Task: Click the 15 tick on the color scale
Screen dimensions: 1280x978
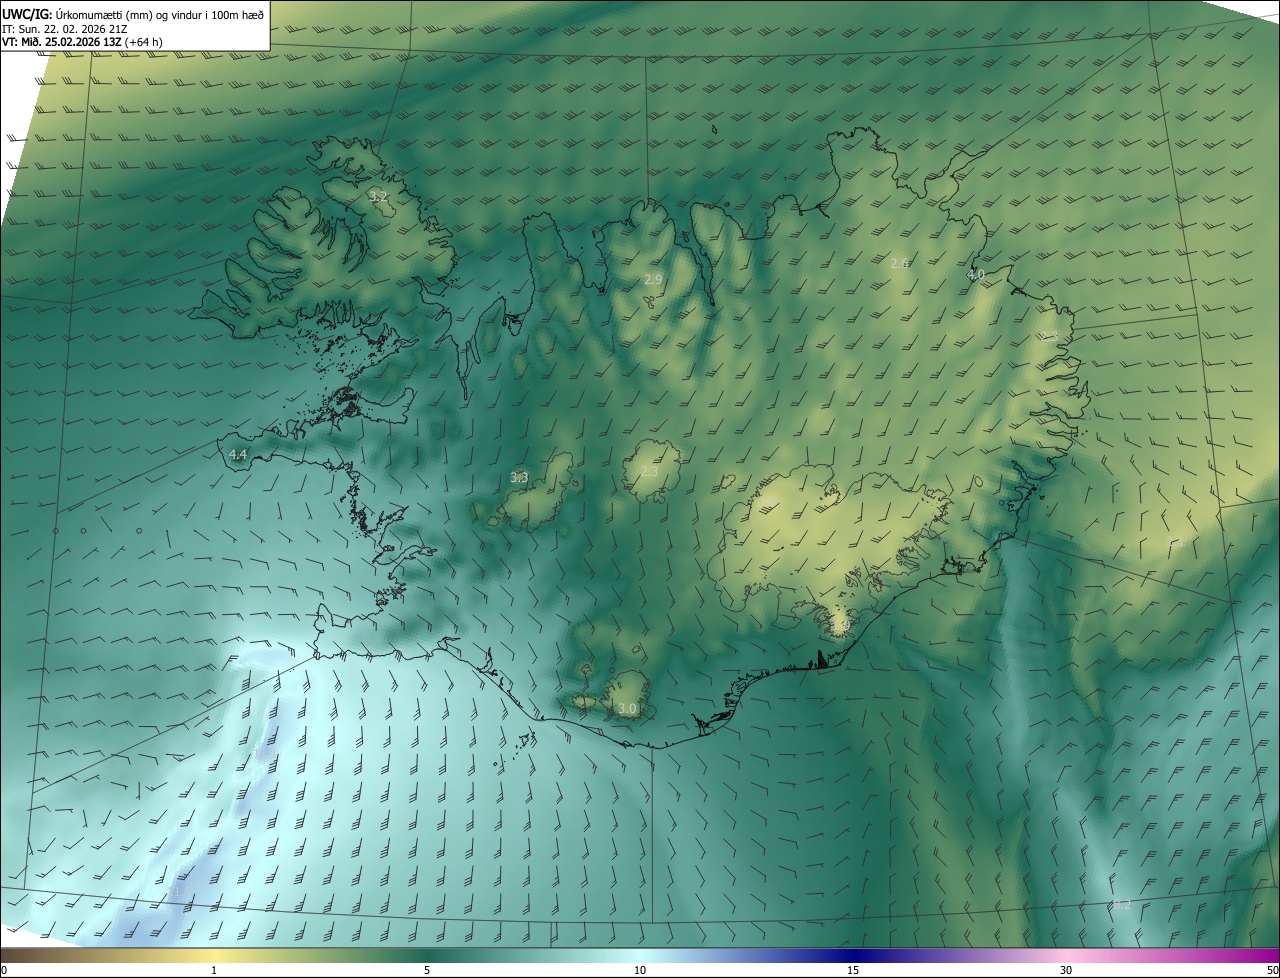Action: (x=853, y=970)
